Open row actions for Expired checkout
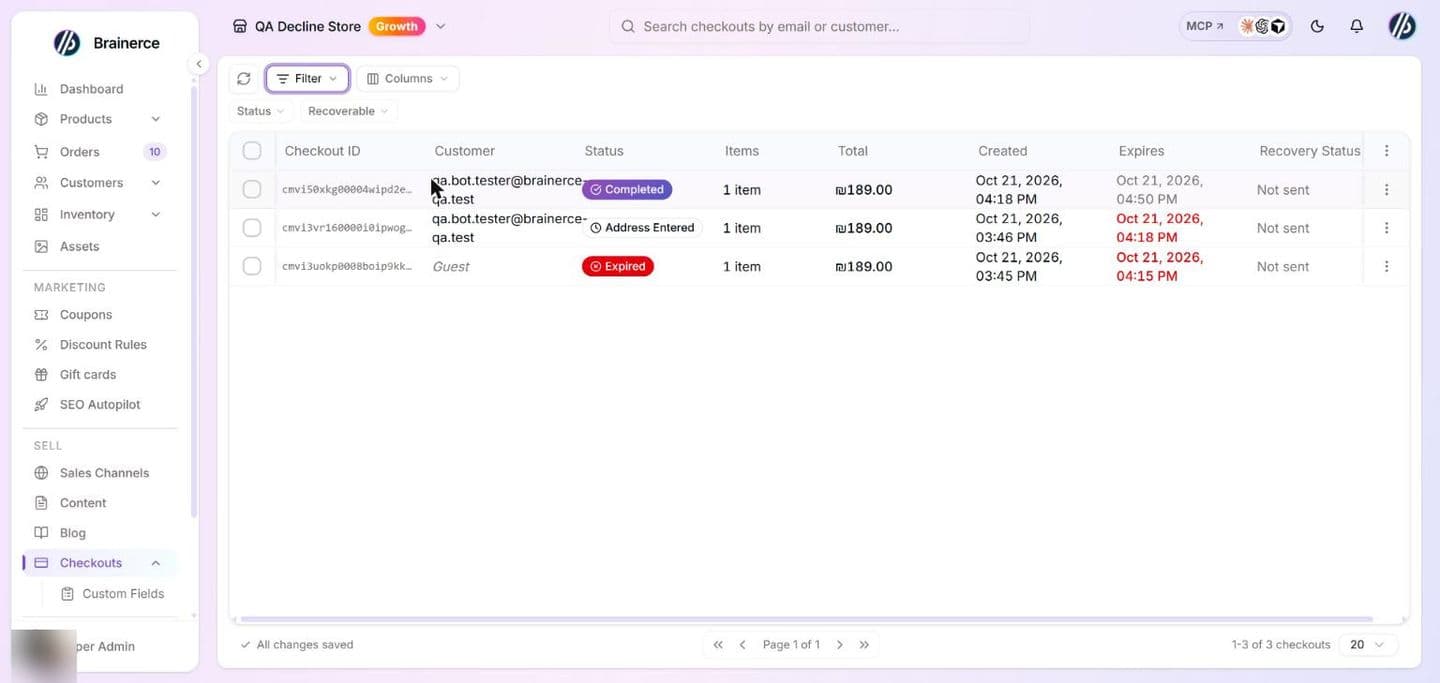The height and width of the screenshot is (683, 1440). pyautogui.click(x=1386, y=266)
